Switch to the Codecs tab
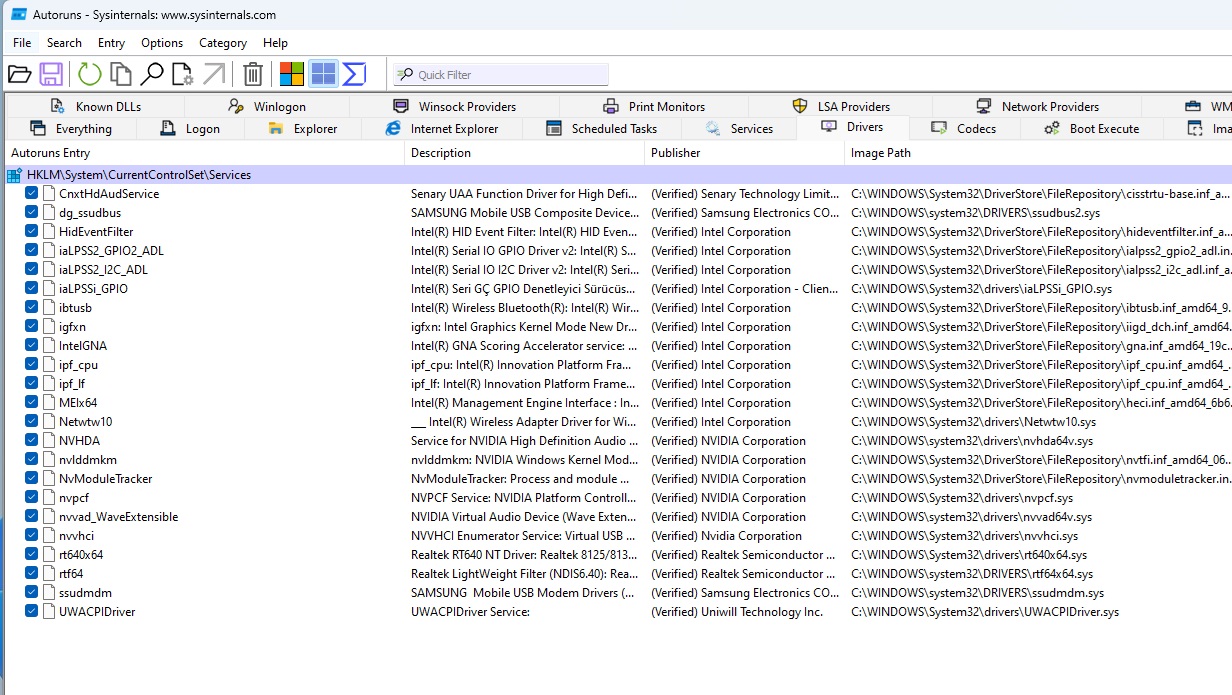The width and height of the screenshot is (1232, 695). [x=964, y=129]
